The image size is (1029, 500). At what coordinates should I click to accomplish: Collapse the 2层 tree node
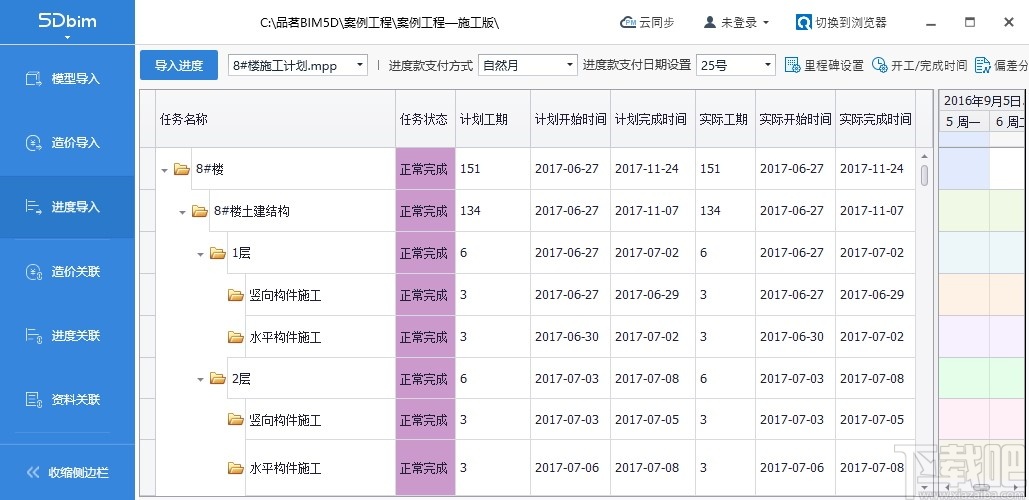200,379
